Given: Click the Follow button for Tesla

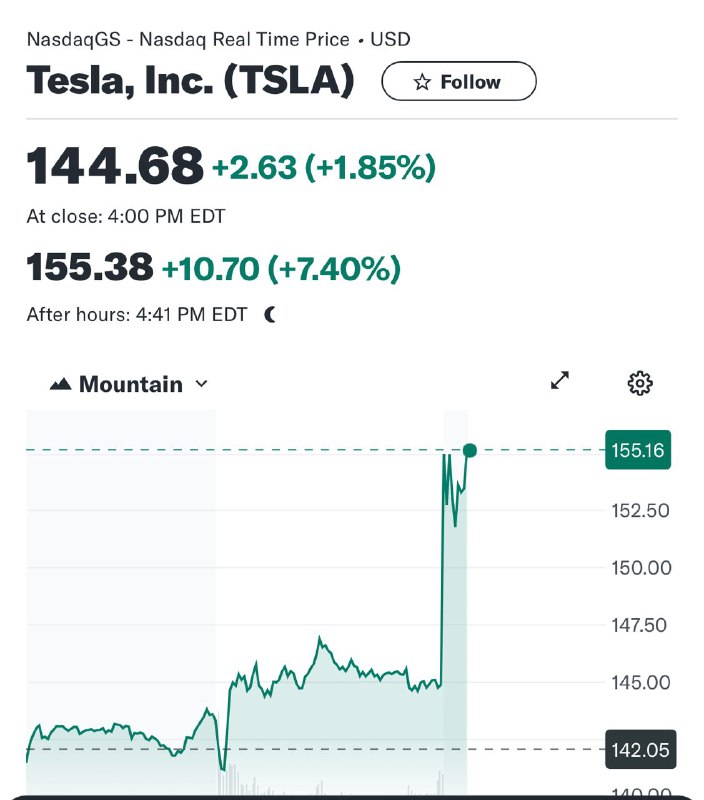Looking at the screenshot, I should pyautogui.click(x=458, y=82).
